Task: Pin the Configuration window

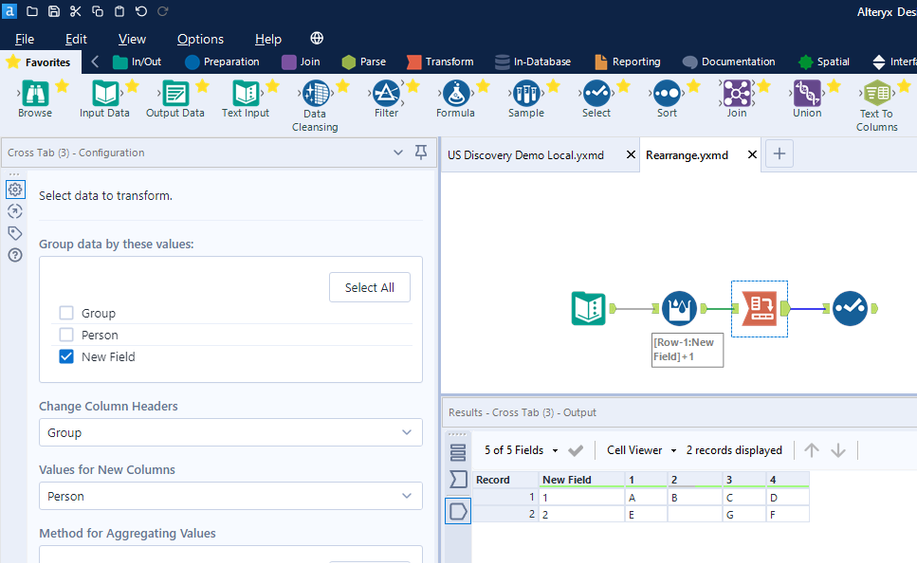Action: point(420,153)
